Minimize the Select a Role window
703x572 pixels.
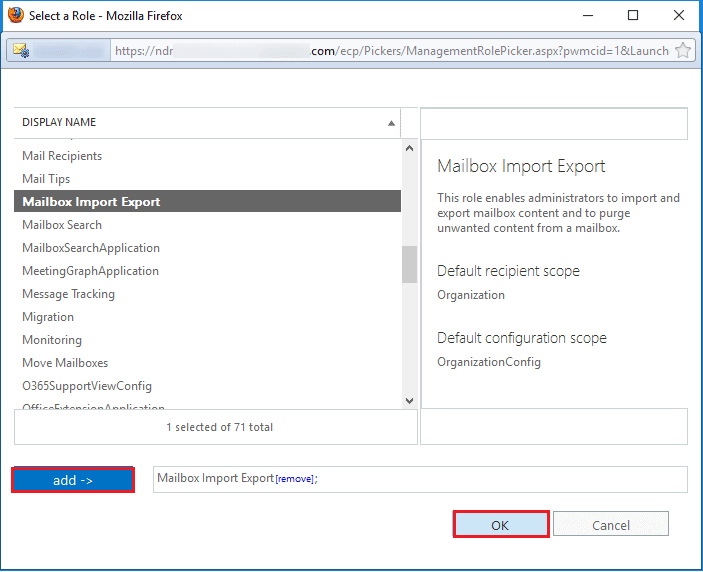coord(588,16)
